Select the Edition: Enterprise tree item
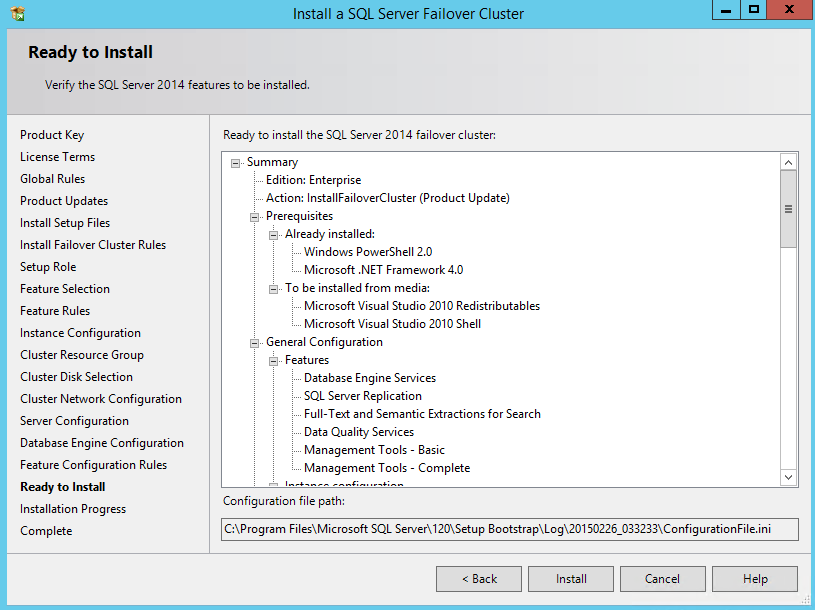The width and height of the screenshot is (815, 610). tap(313, 180)
